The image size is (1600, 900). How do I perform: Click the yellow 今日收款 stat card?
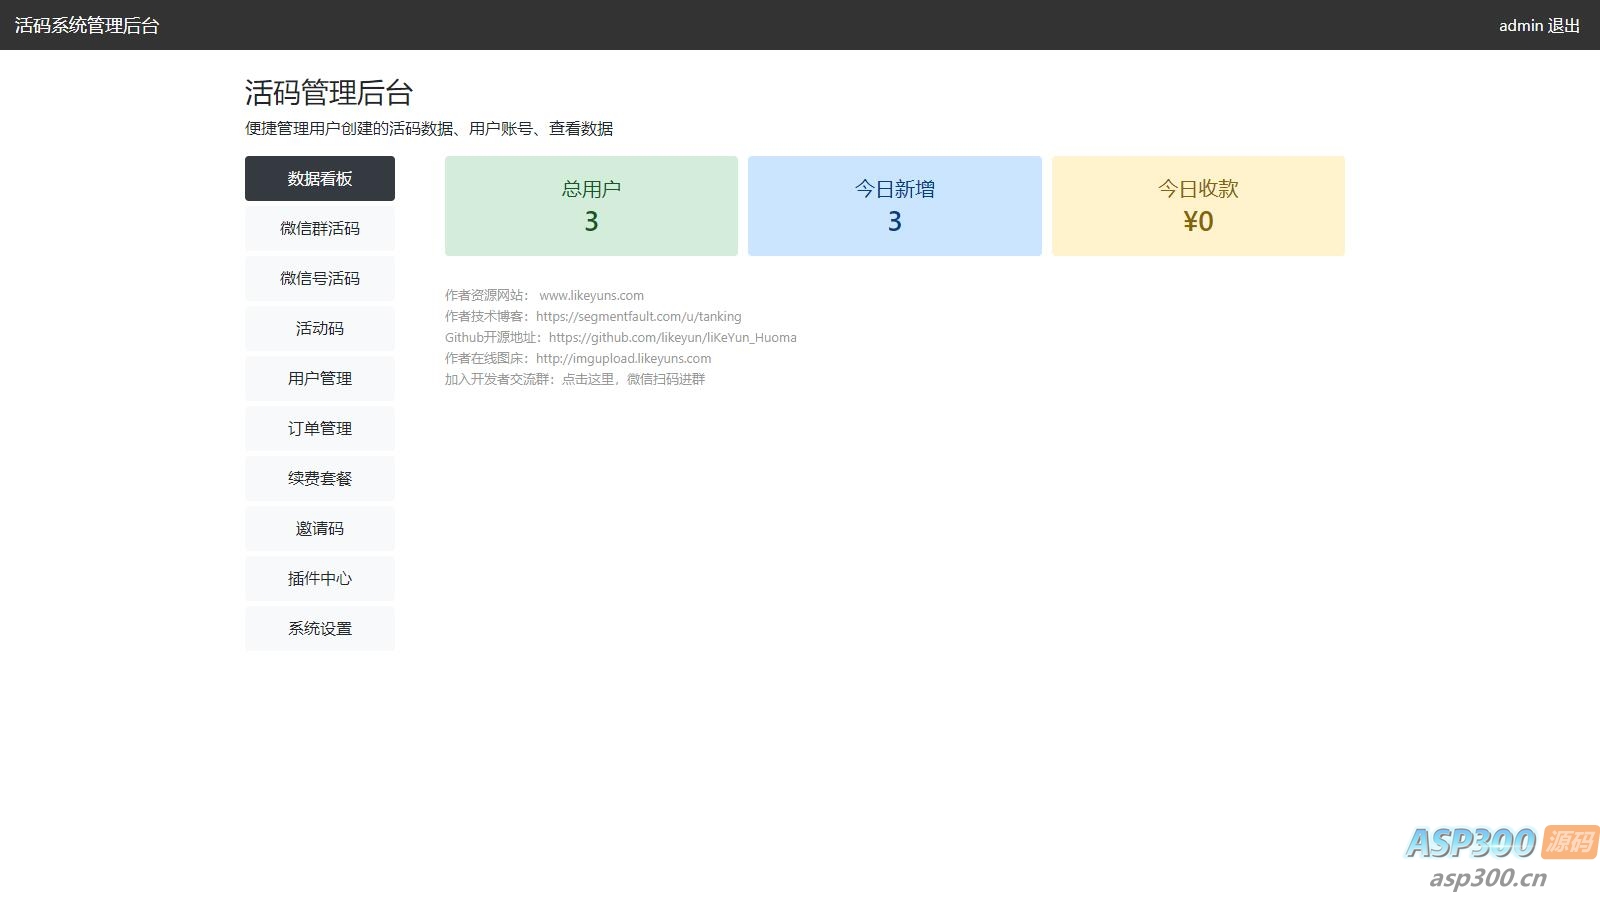coord(1198,206)
